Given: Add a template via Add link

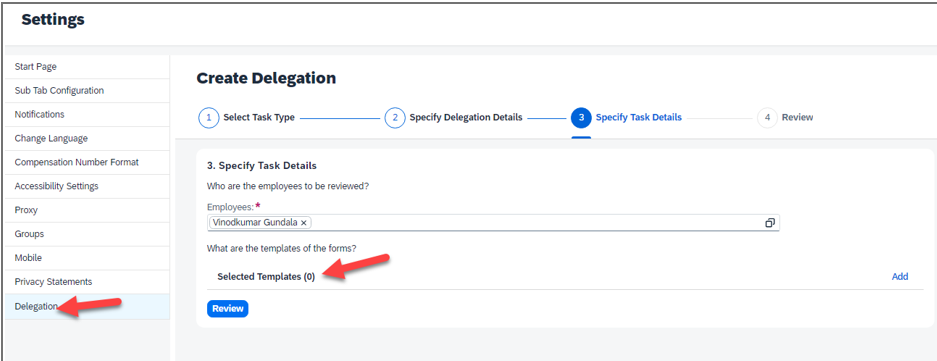Looking at the screenshot, I should [x=900, y=277].
